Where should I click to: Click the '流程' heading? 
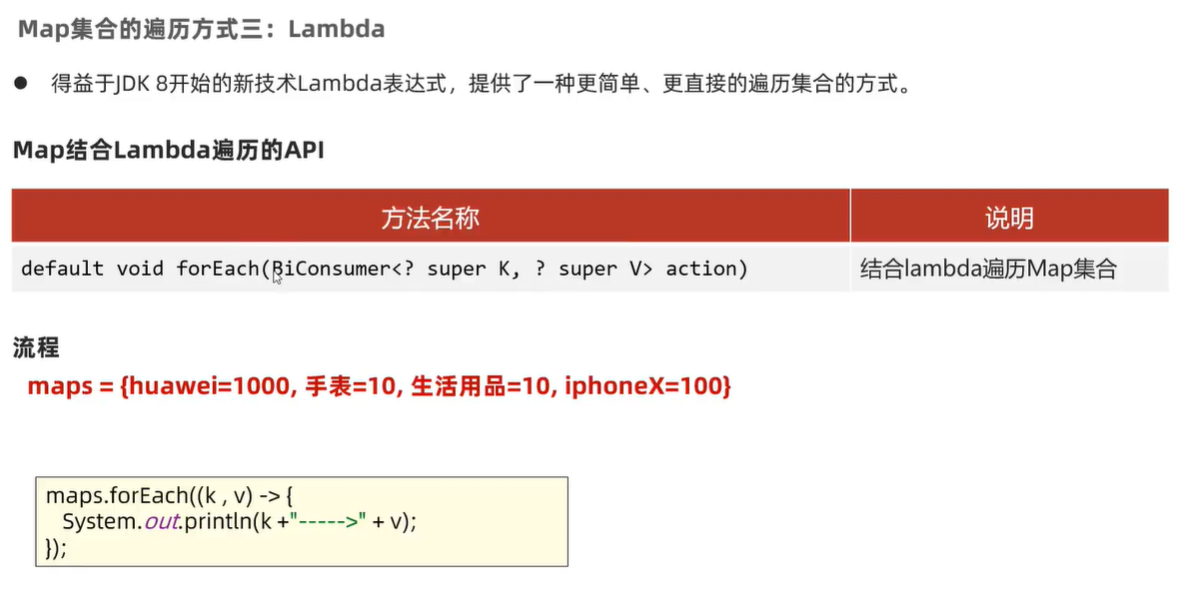tap(36, 347)
